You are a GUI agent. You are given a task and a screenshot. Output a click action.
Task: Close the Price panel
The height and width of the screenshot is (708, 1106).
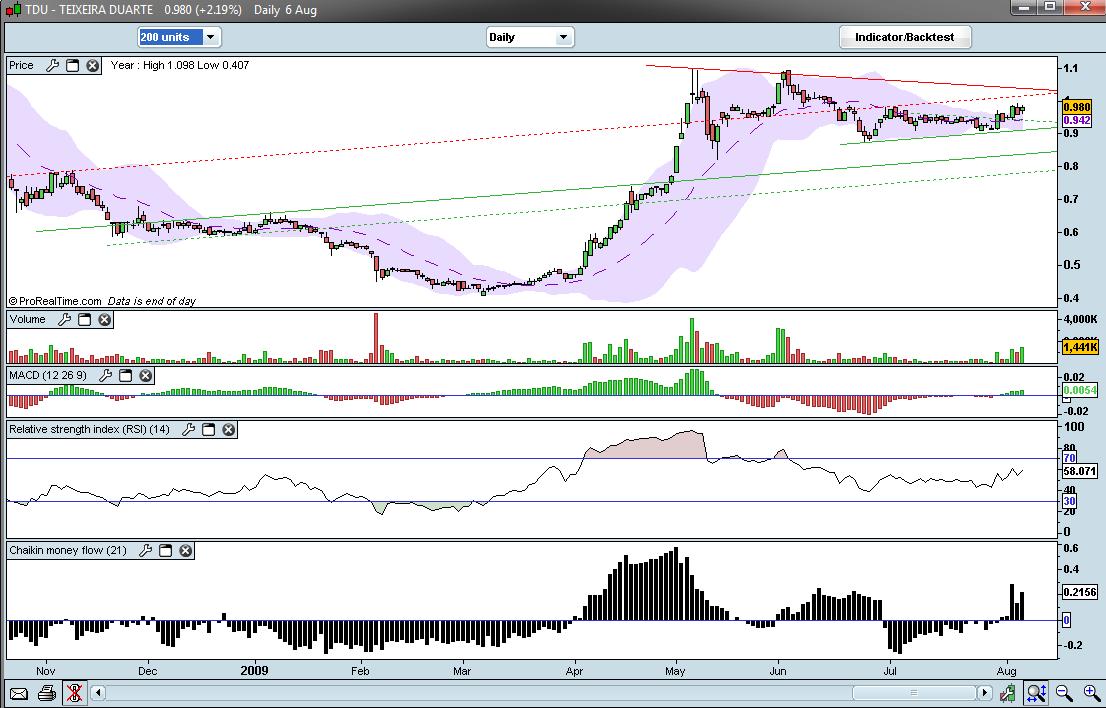(x=92, y=66)
